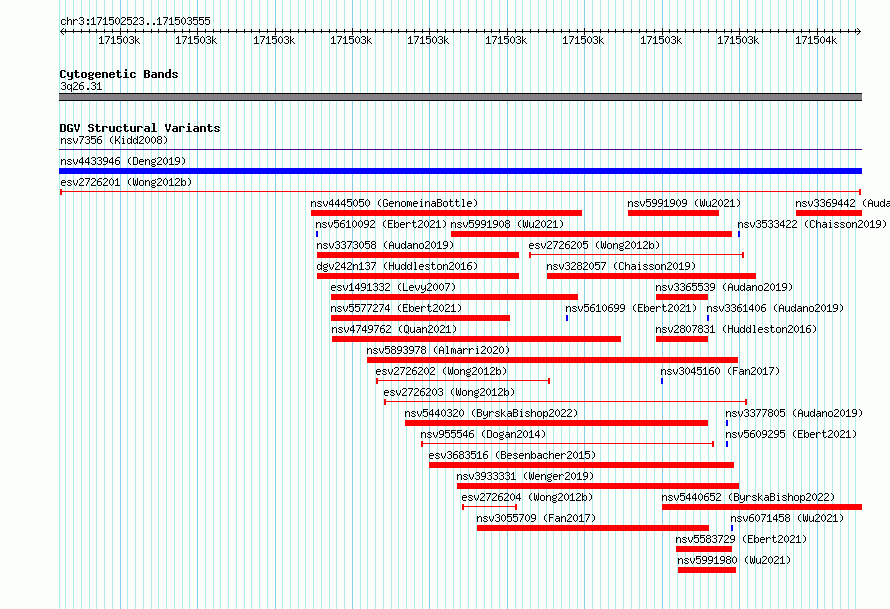Select the red bar under nsv4445050
Screen dimensions: 890x609
446,213
